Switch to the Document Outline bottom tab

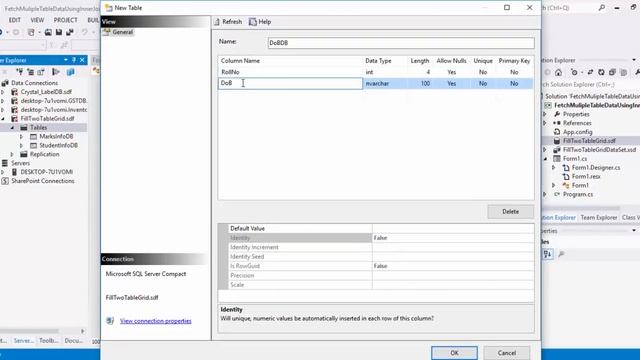[x=74, y=340]
